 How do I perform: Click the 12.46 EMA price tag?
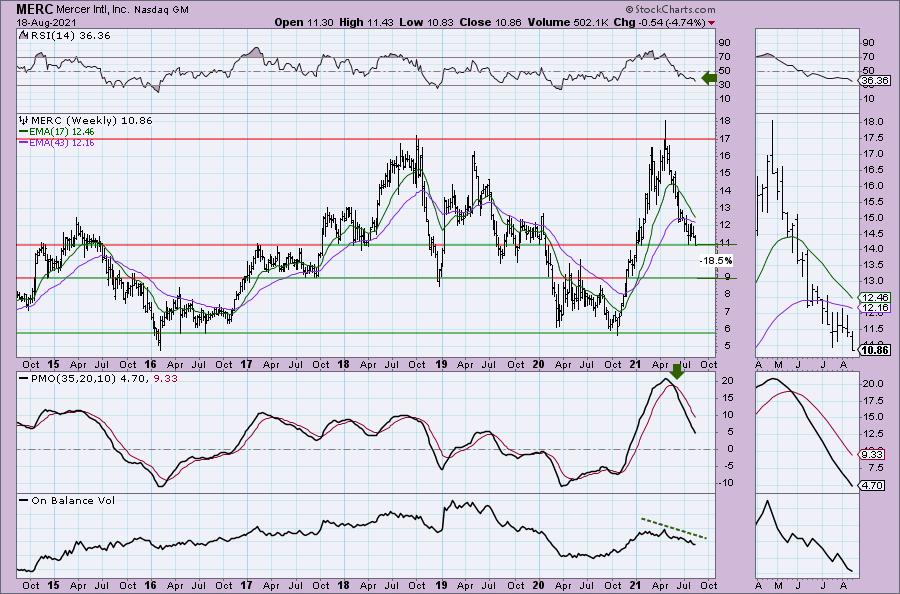[x=875, y=297]
